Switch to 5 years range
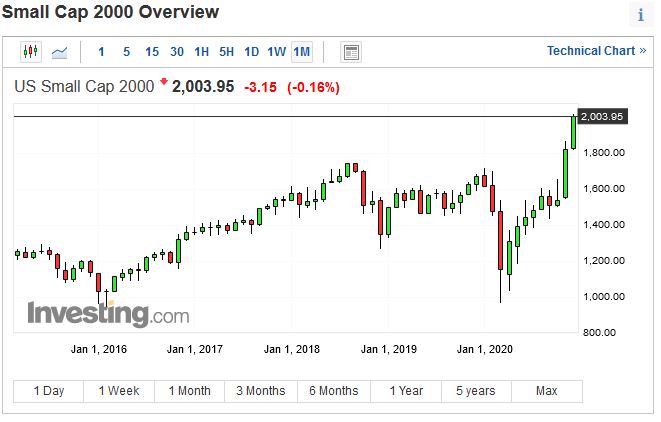Viewport: 661px width, 422px height. coord(476,391)
